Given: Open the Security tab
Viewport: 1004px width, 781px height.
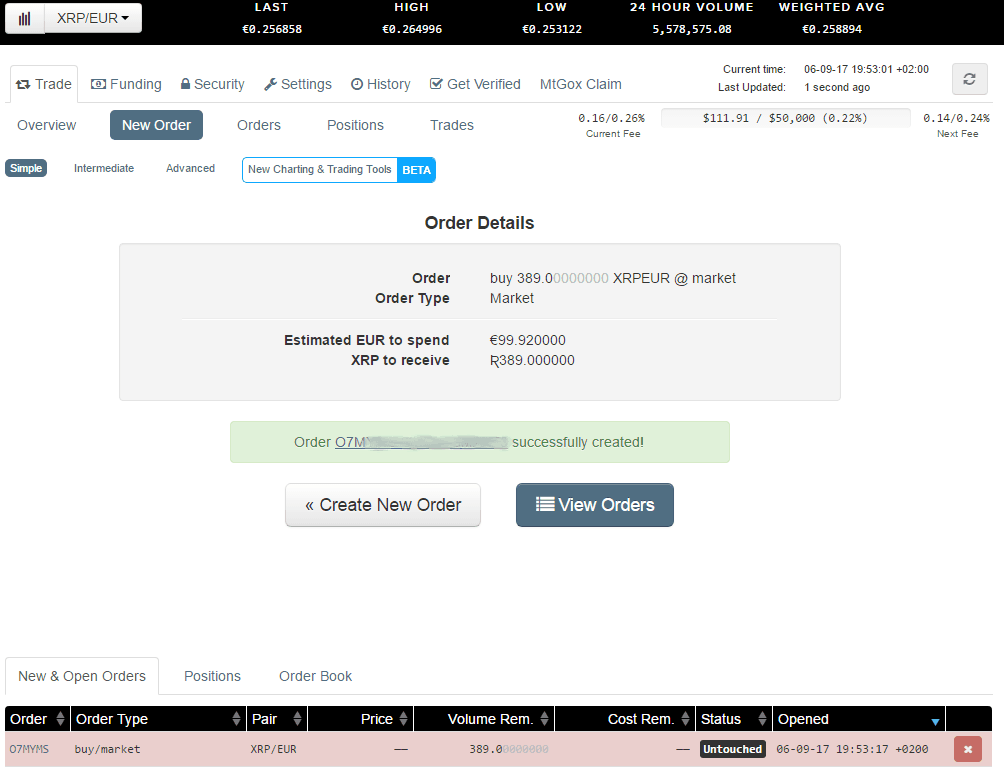Looking at the screenshot, I should [212, 84].
